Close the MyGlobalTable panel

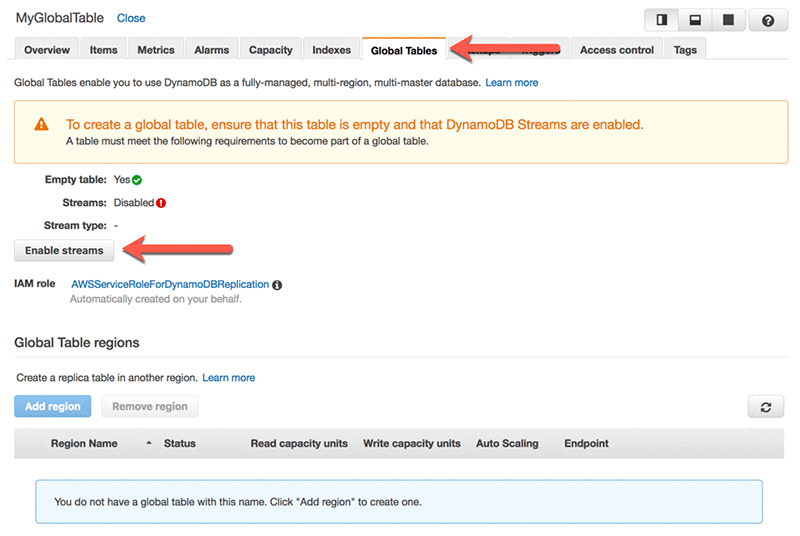pos(131,18)
